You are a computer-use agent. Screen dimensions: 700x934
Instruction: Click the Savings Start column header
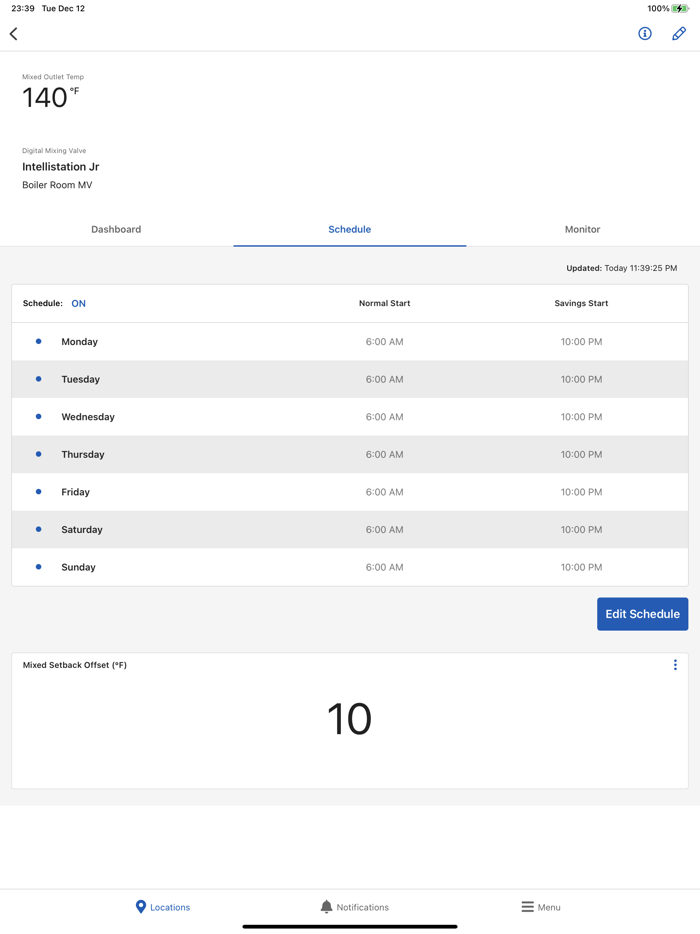581,303
